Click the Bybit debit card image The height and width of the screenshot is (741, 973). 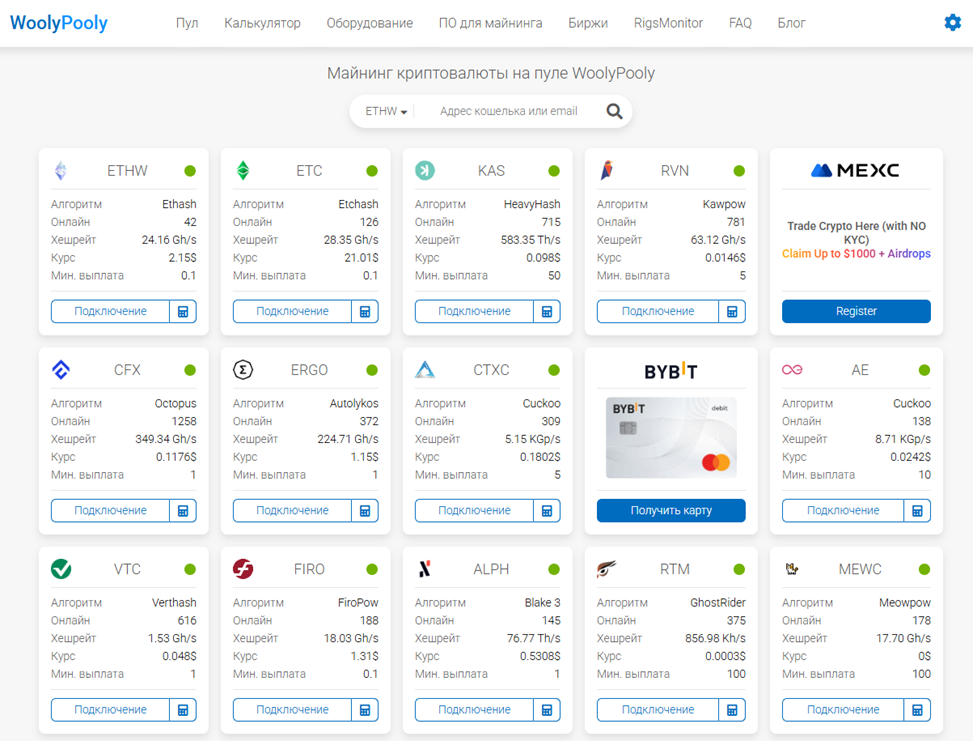[x=671, y=438]
